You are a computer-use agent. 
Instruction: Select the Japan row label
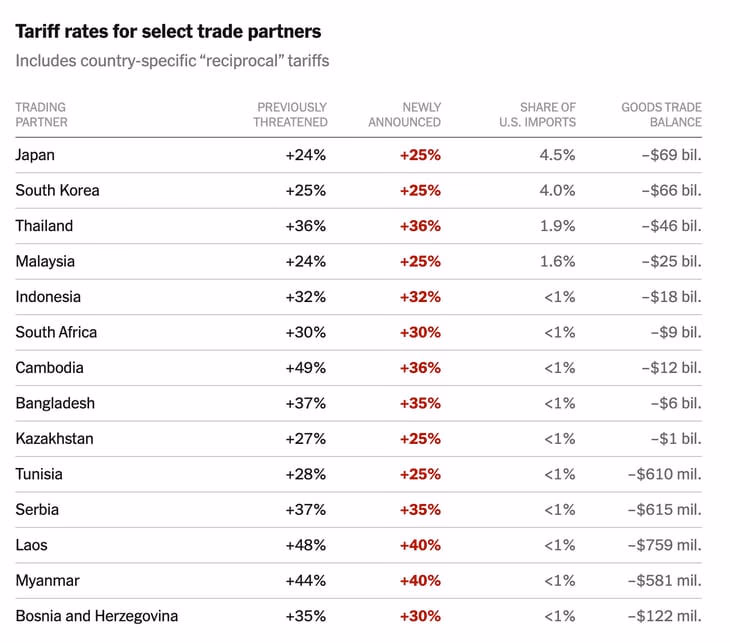tap(35, 155)
